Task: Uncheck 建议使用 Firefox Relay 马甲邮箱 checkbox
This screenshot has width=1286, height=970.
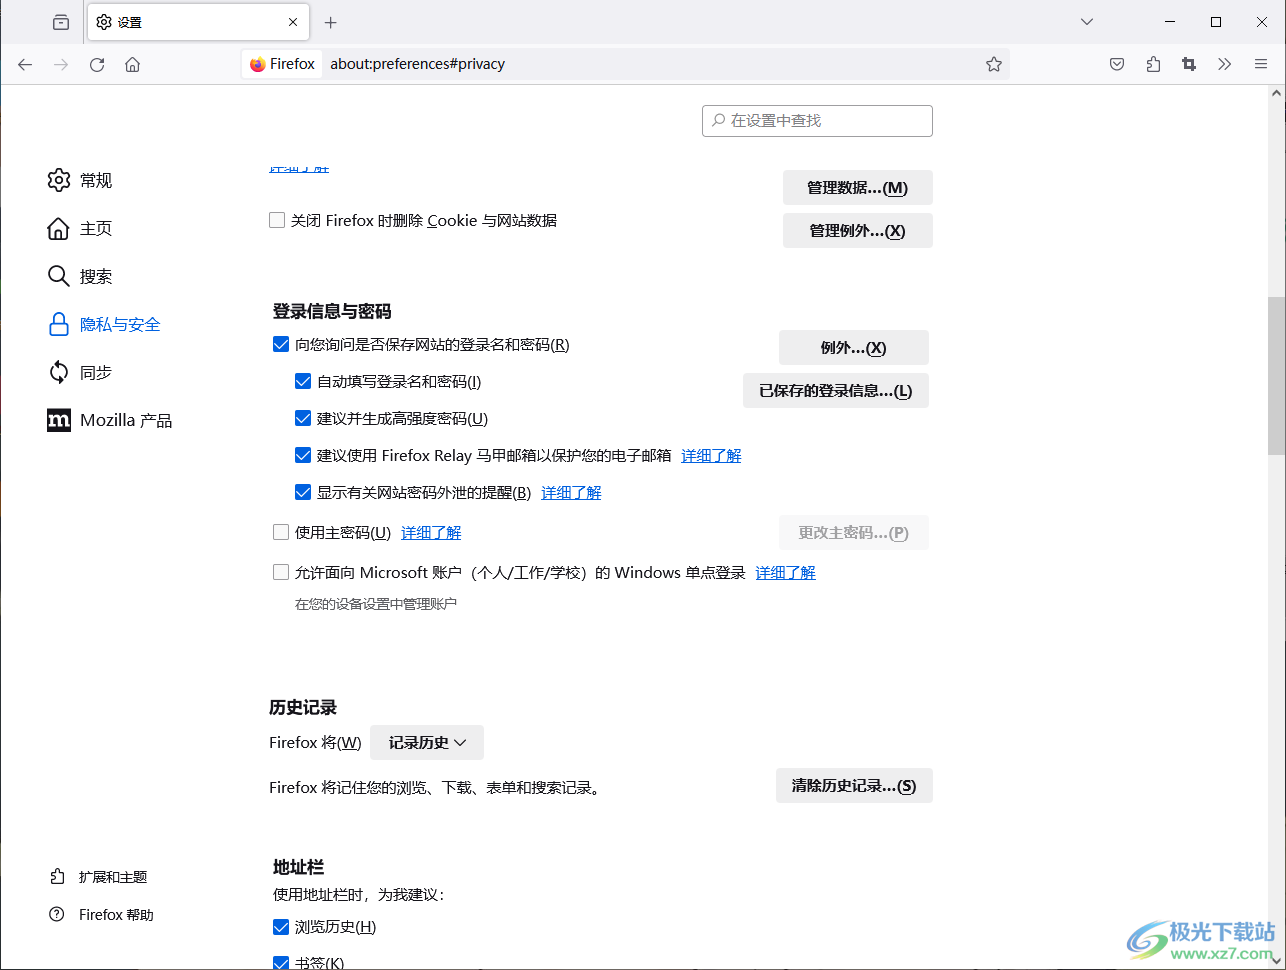Action: 303,455
